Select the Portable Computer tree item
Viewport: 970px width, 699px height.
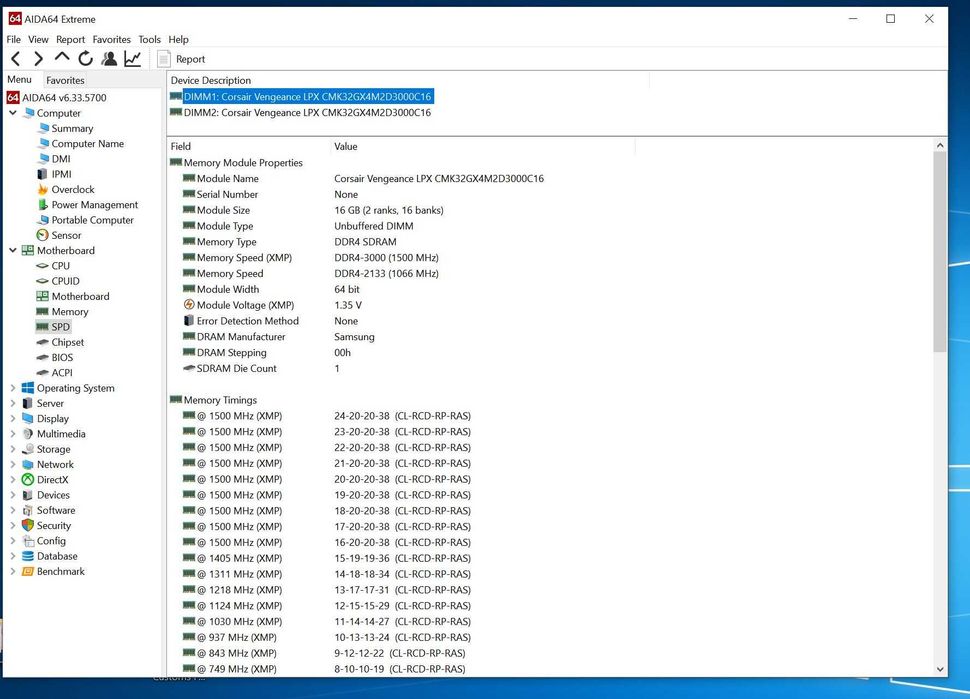92,220
